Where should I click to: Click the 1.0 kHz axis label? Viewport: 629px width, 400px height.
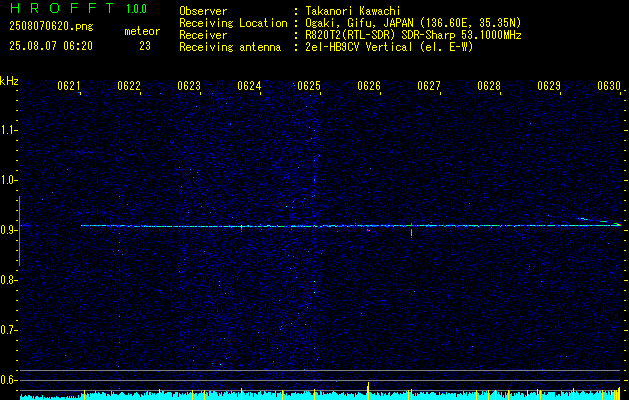pyautogui.click(x=8, y=180)
